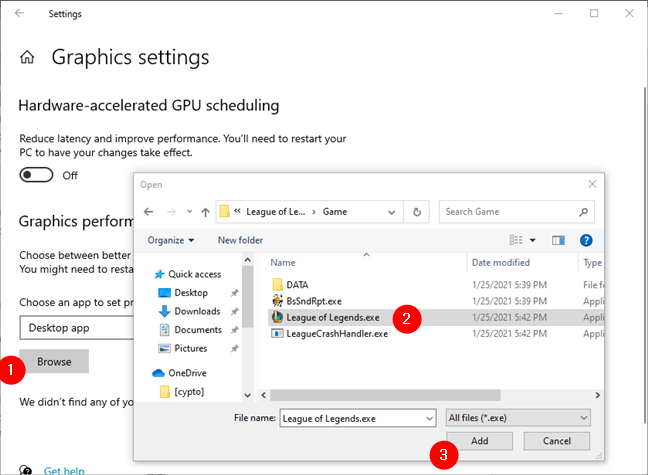Select OneDrive in navigation pane

(x=179, y=373)
